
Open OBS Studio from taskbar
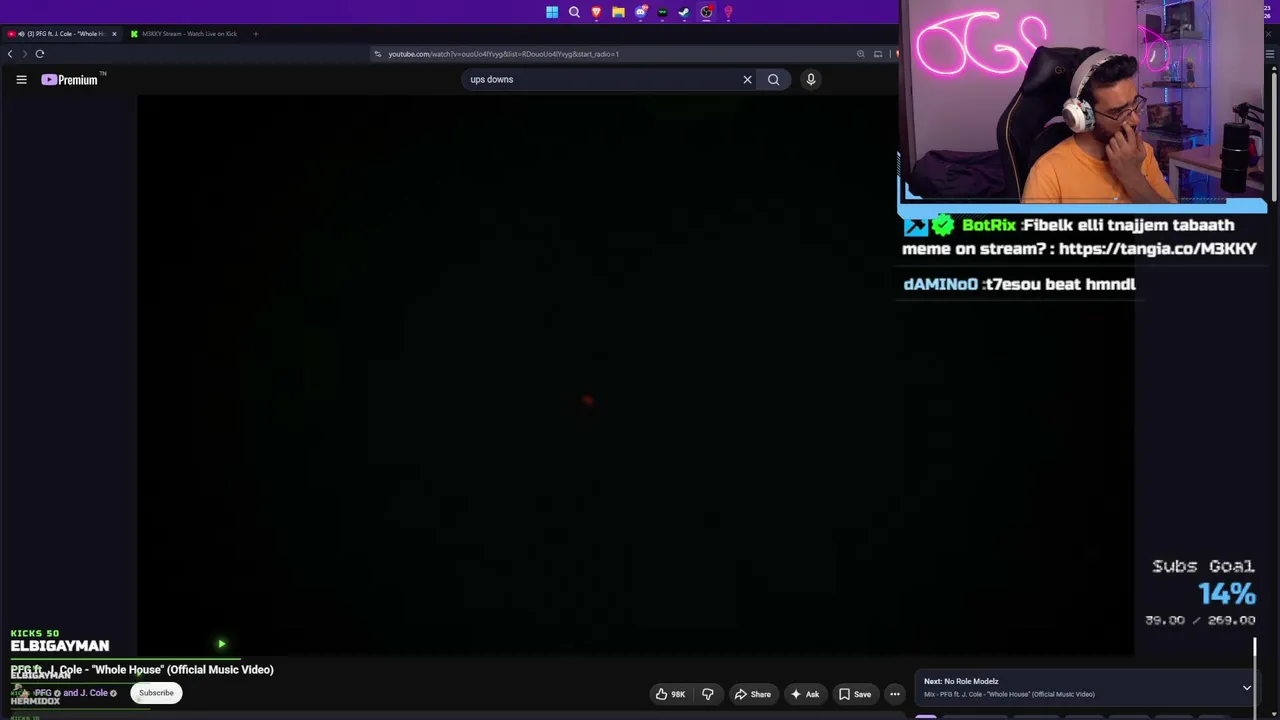(x=706, y=12)
